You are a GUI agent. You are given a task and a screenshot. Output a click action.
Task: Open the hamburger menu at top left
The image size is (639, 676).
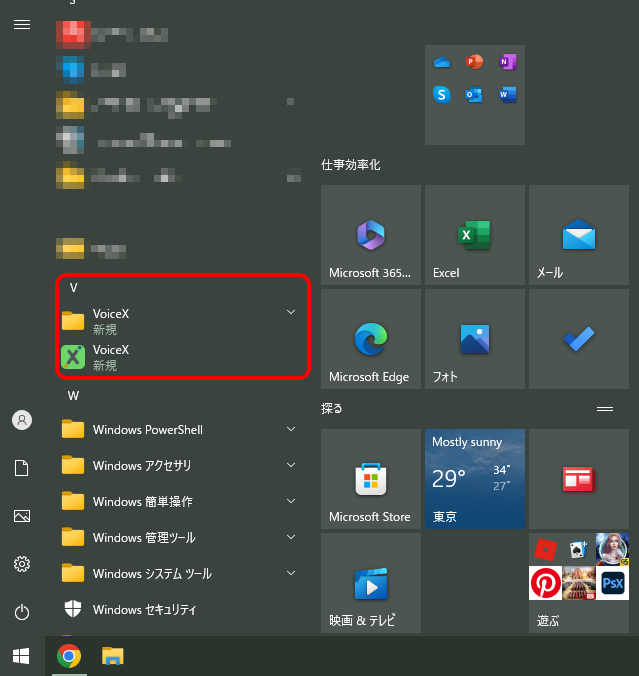tap(21, 24)
